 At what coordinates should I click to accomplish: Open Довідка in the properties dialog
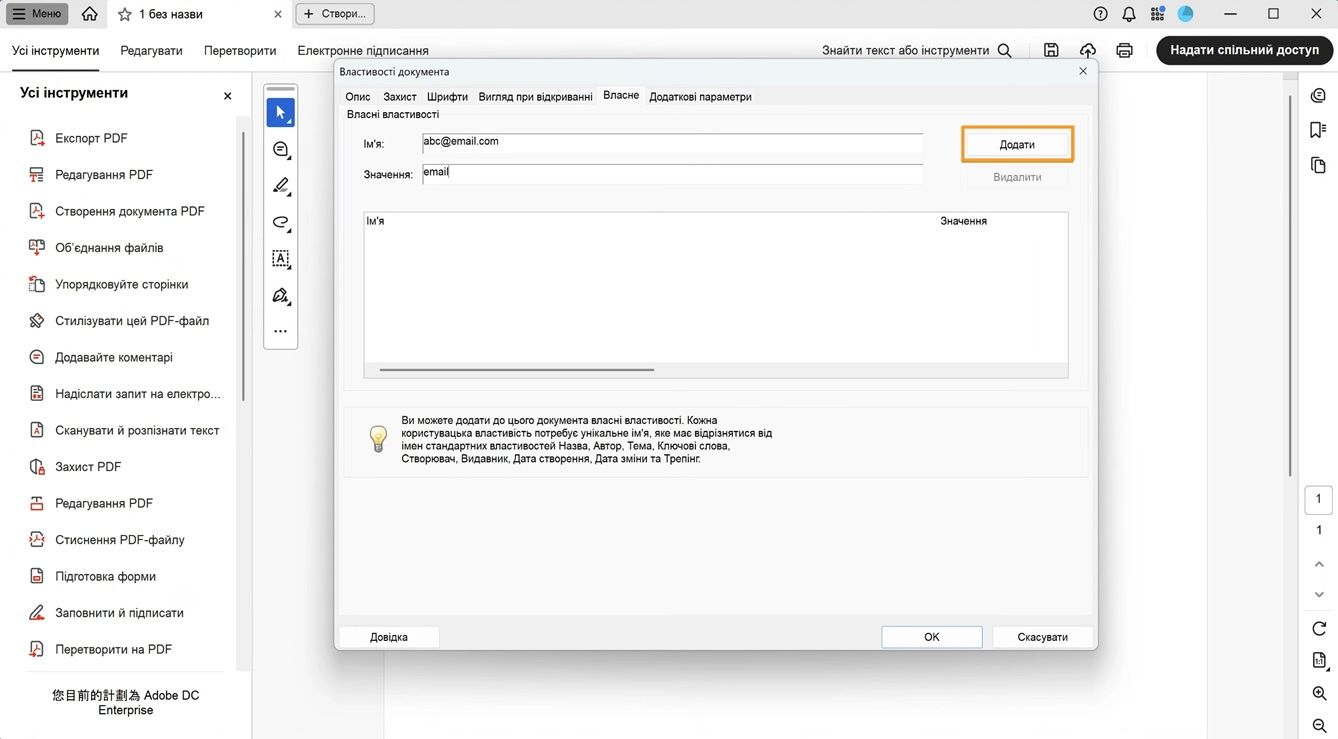389,637
